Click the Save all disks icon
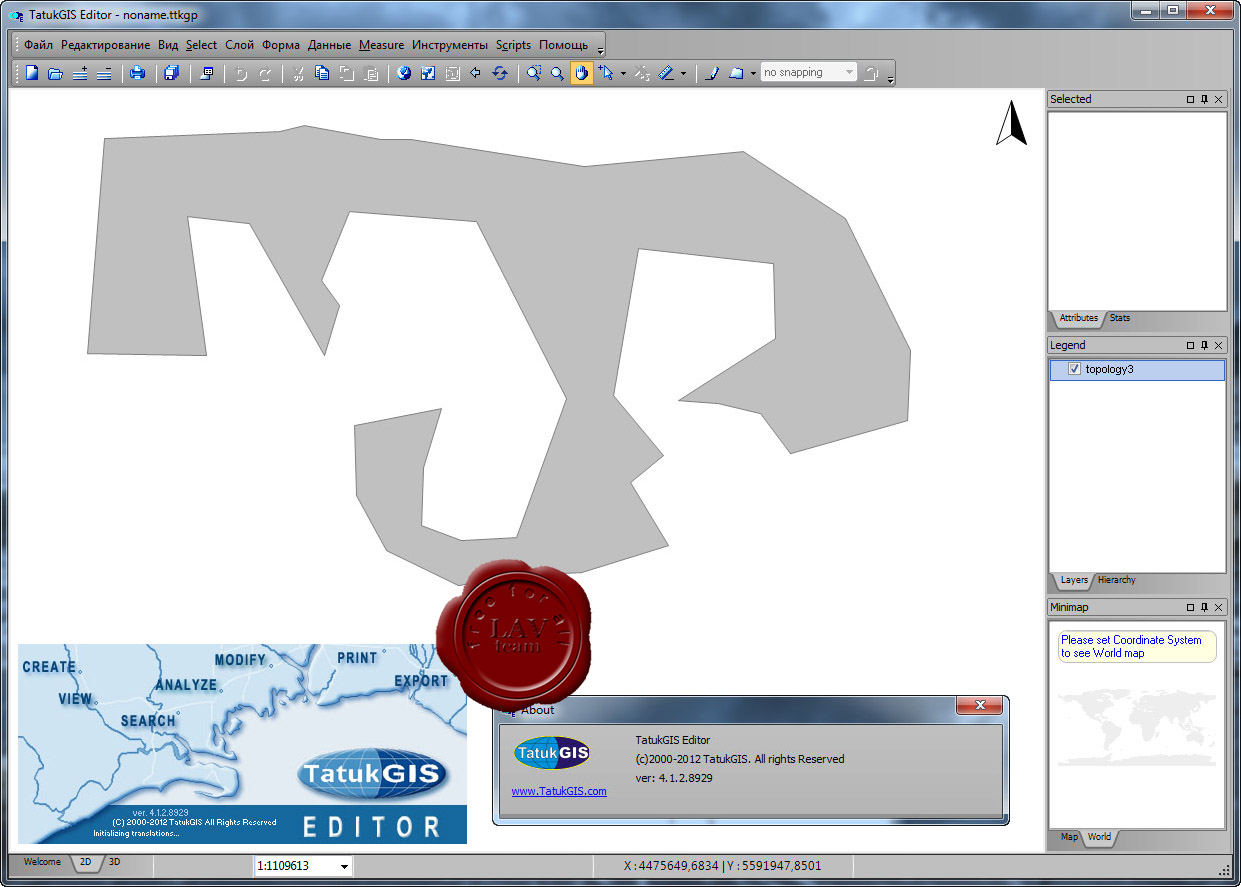This screenshot has width=1241, height=887. [x=172, y=73]
